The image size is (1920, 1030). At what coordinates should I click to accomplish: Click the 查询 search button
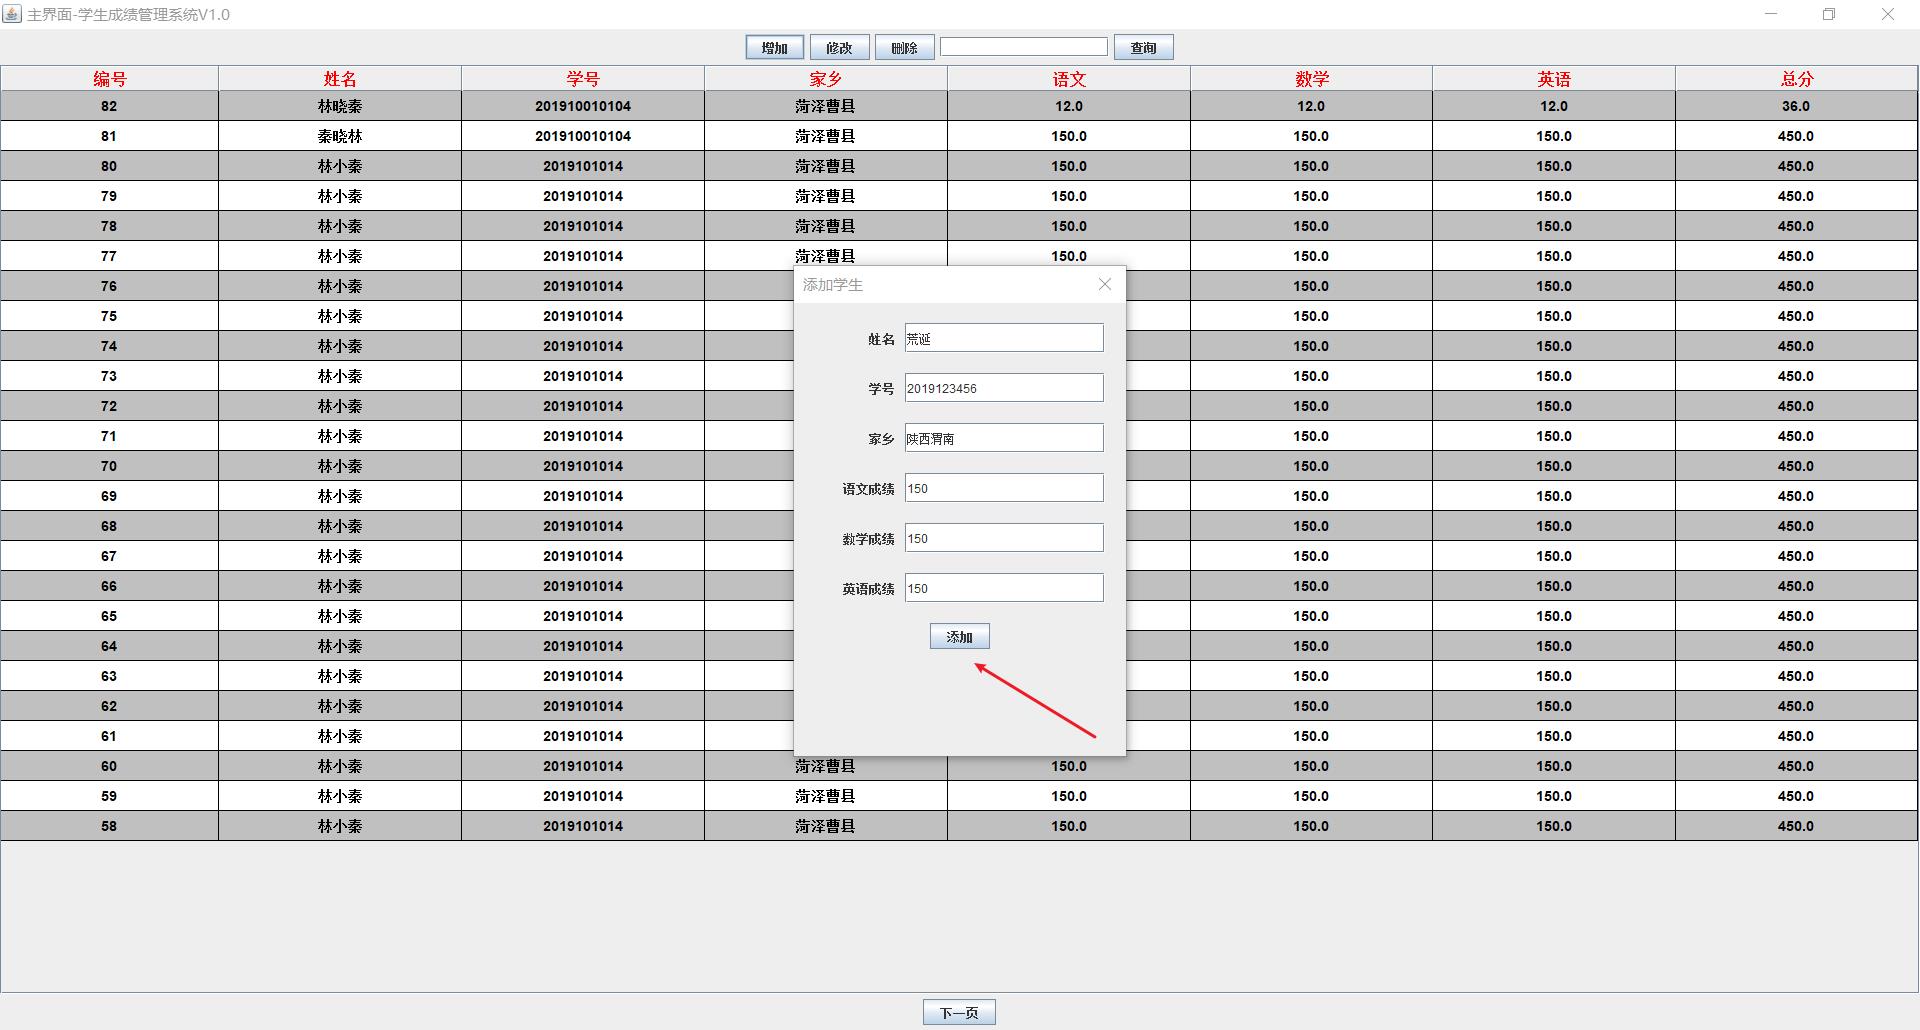(1143, 48)
